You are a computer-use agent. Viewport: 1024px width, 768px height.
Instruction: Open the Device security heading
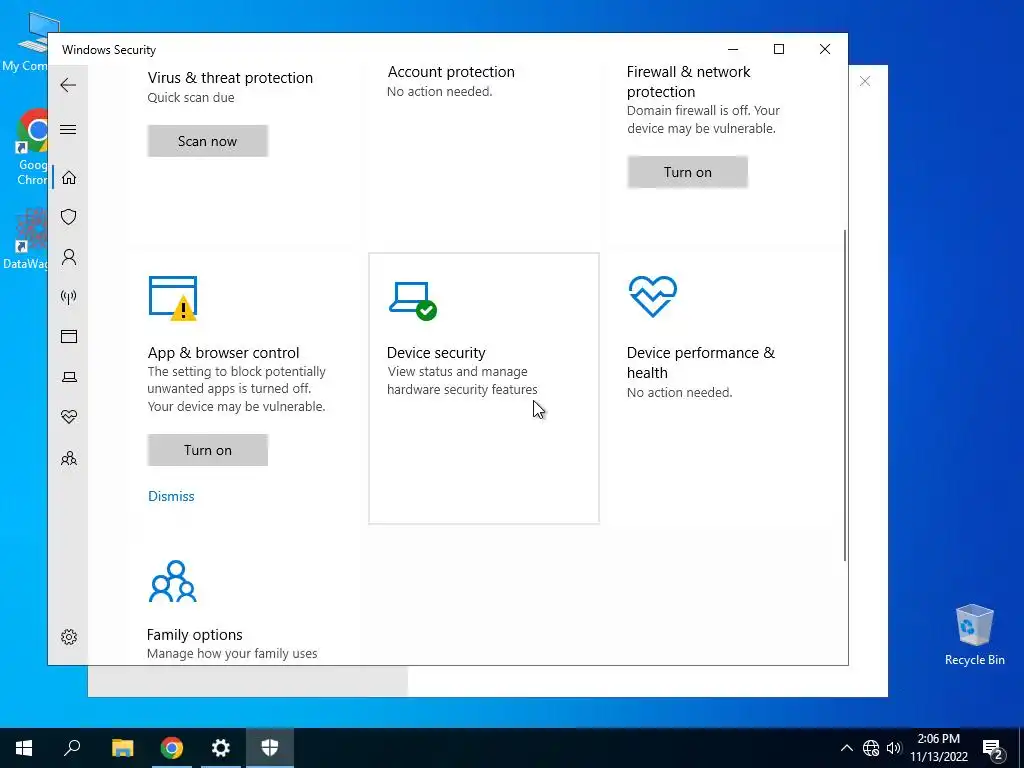pyautogui.click(x=436, y=353)
